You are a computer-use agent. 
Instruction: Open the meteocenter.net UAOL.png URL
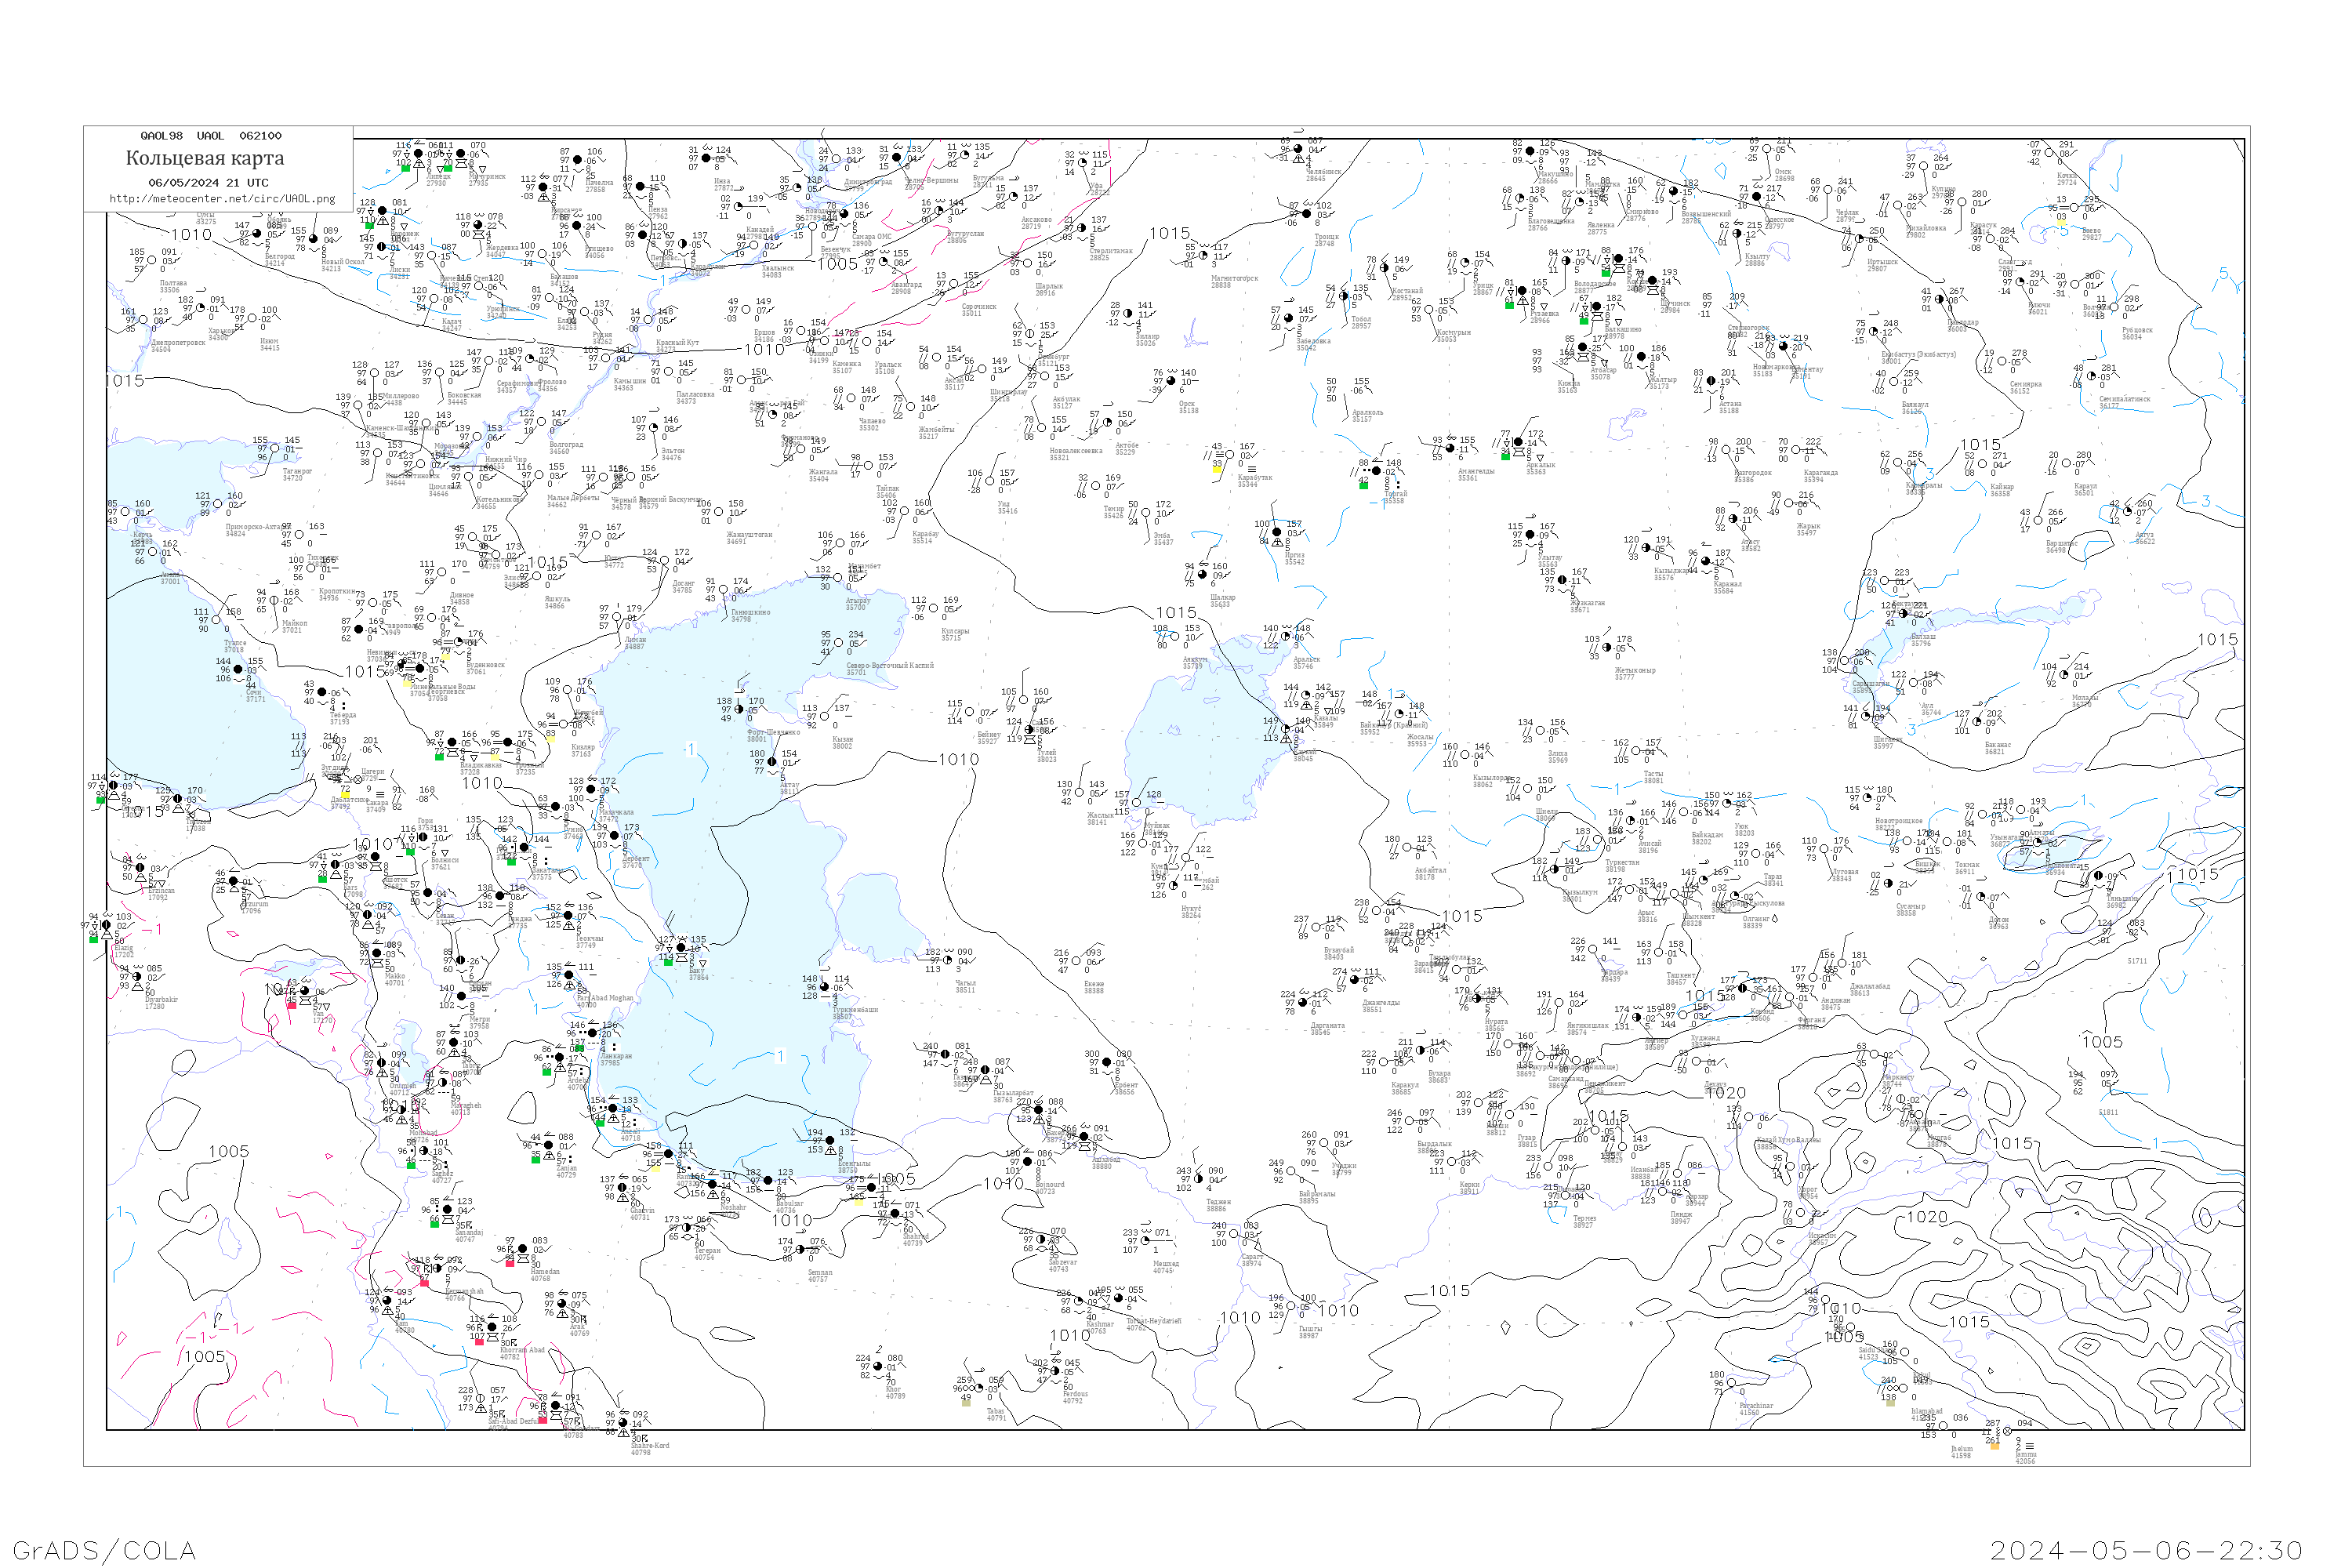point(222,199)
